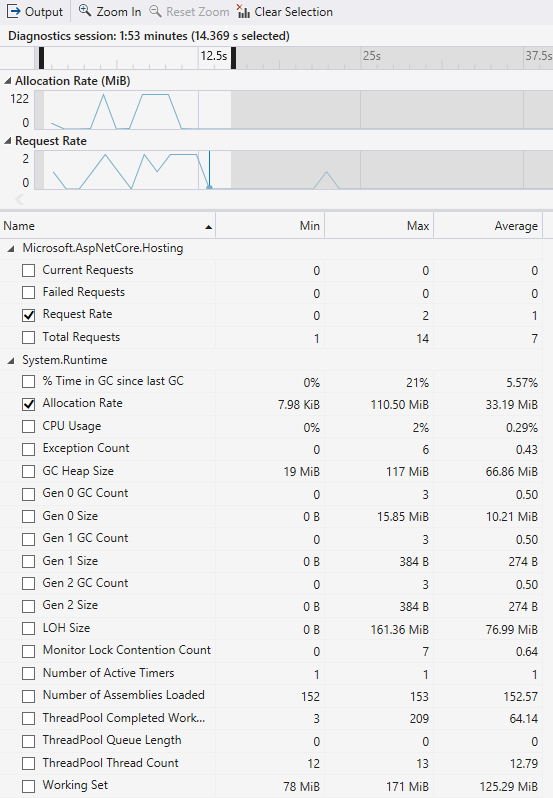Check Monitor Lock Contention Count box
This screenshot has width=553, height=798.
point(28,651)
